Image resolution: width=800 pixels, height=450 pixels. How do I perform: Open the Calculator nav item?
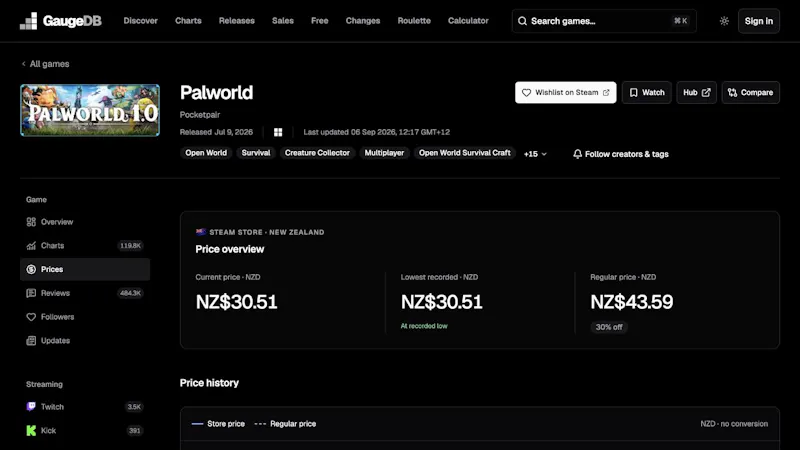click(468, 21)
